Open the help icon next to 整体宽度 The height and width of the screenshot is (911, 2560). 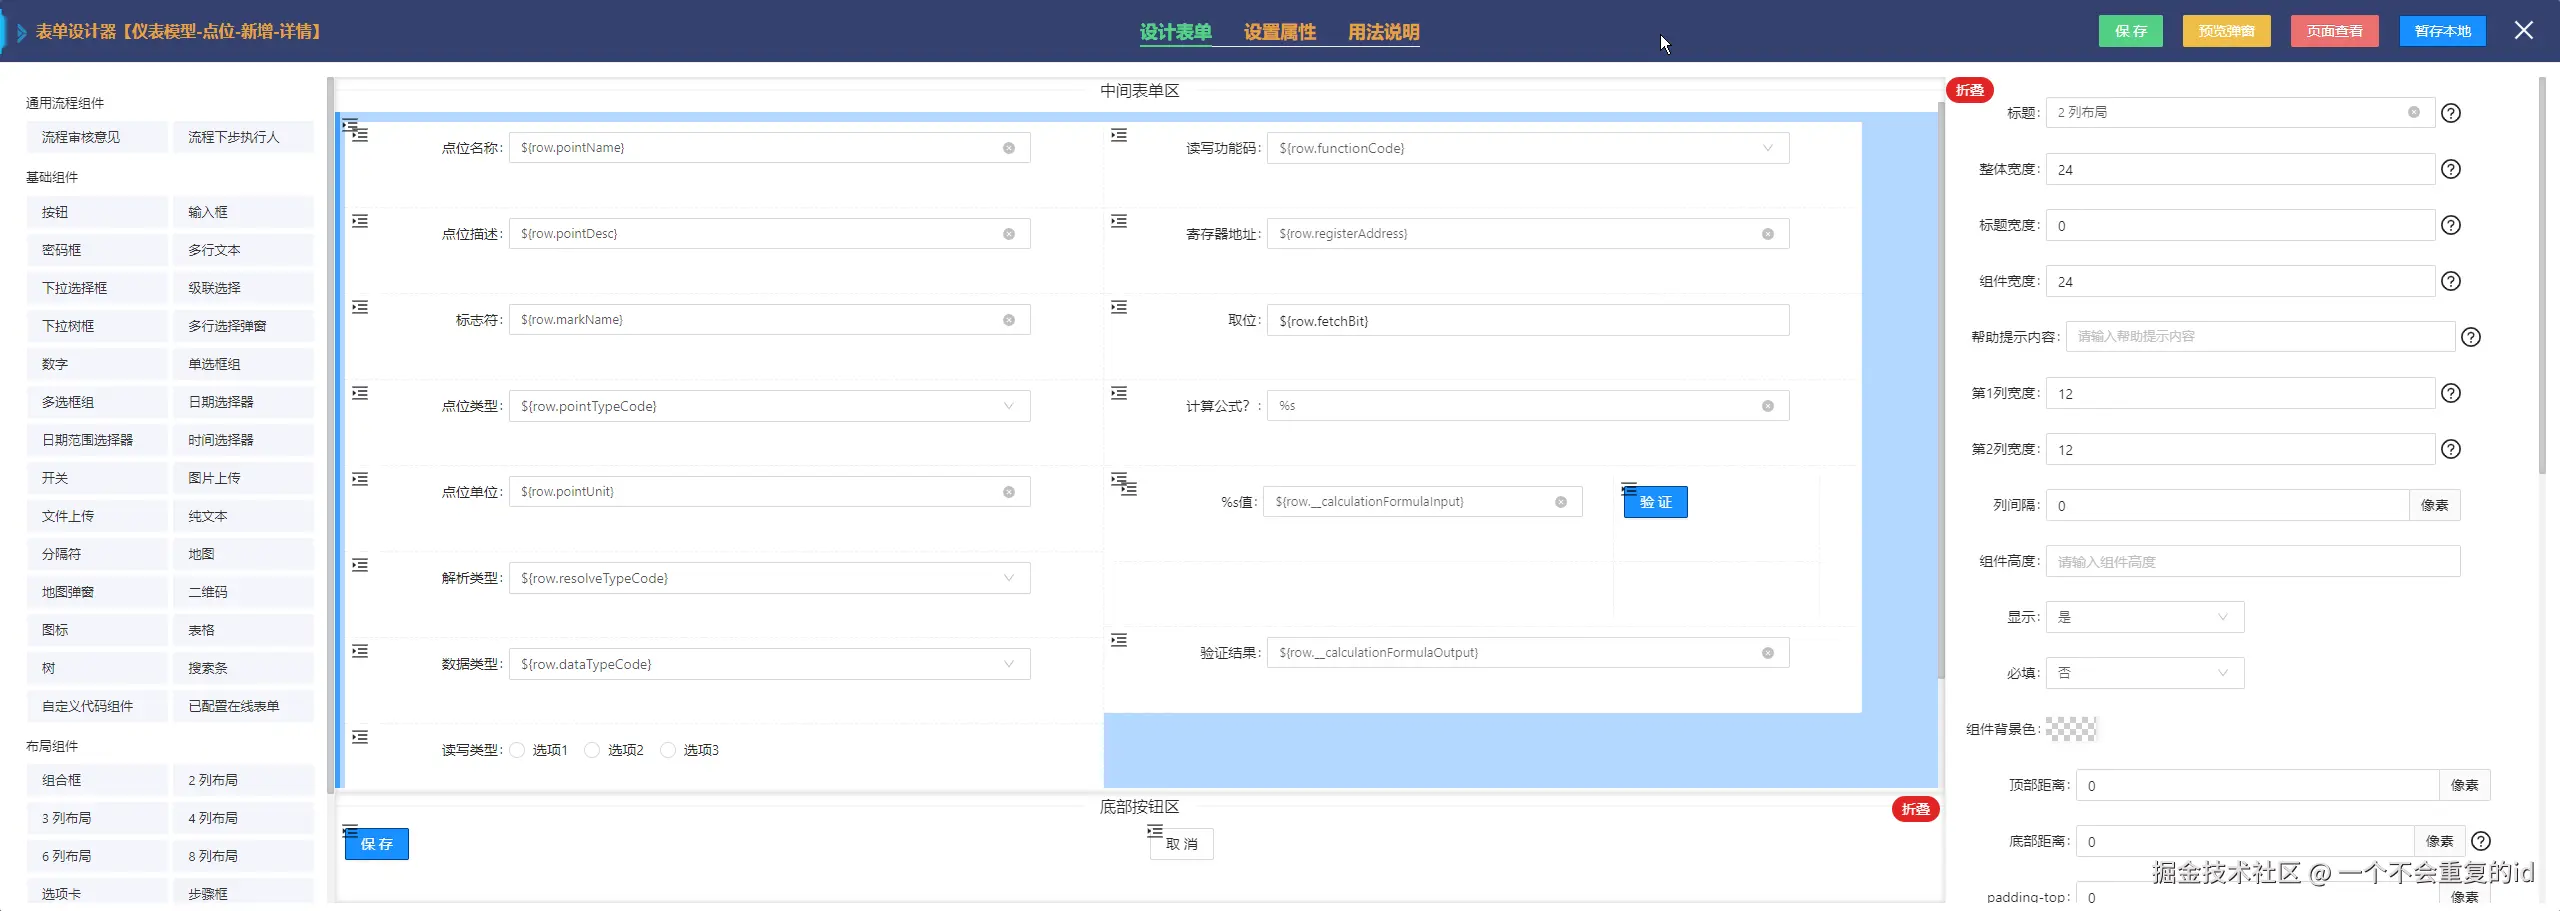[2451, 169]
